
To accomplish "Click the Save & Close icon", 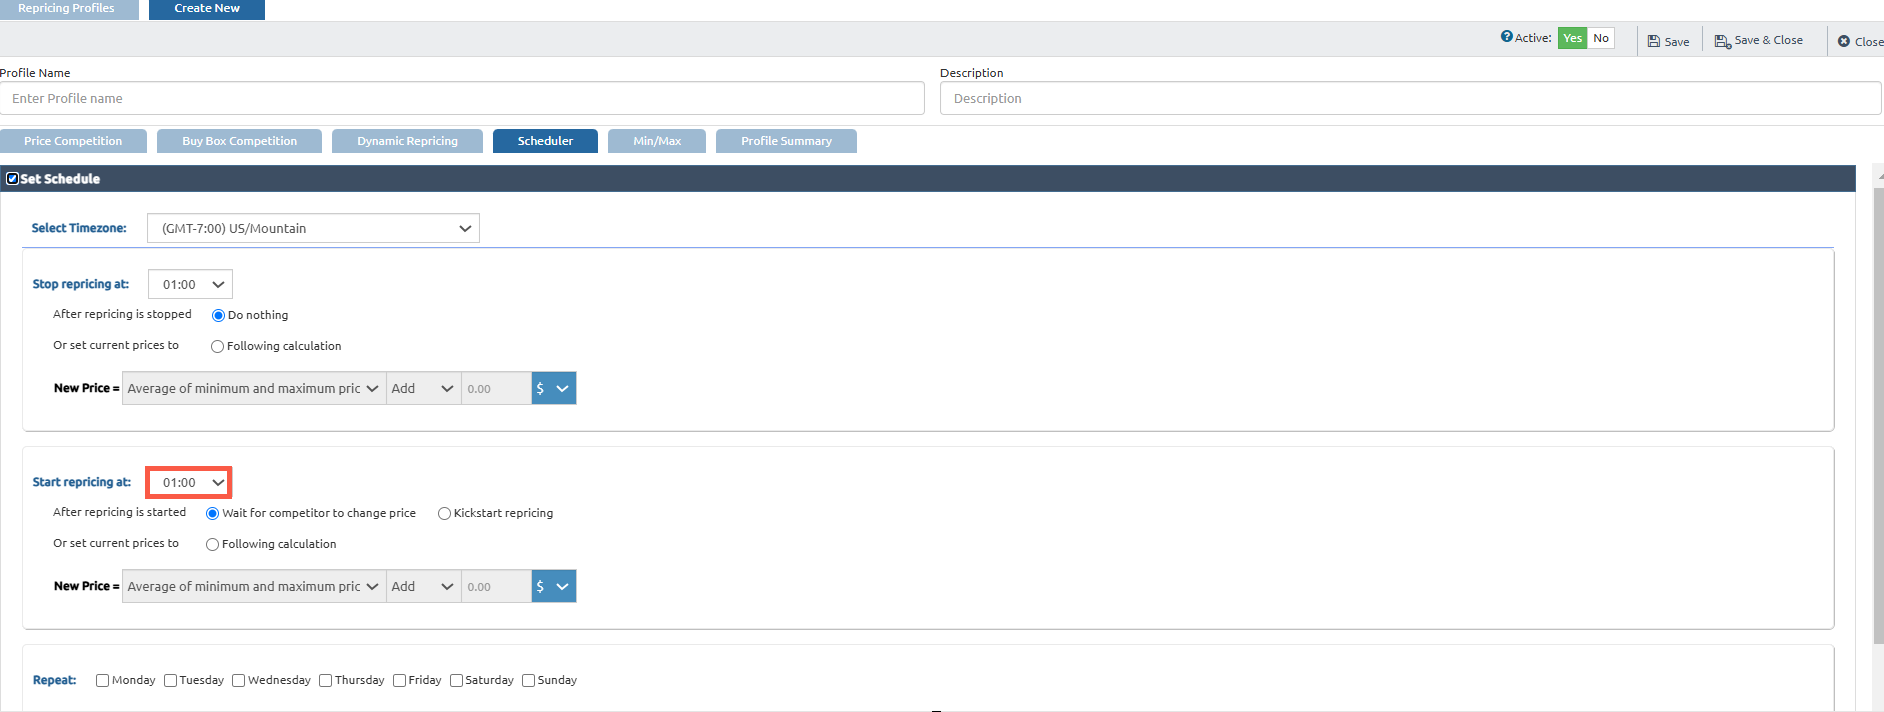I will (x=1722, y=41).
